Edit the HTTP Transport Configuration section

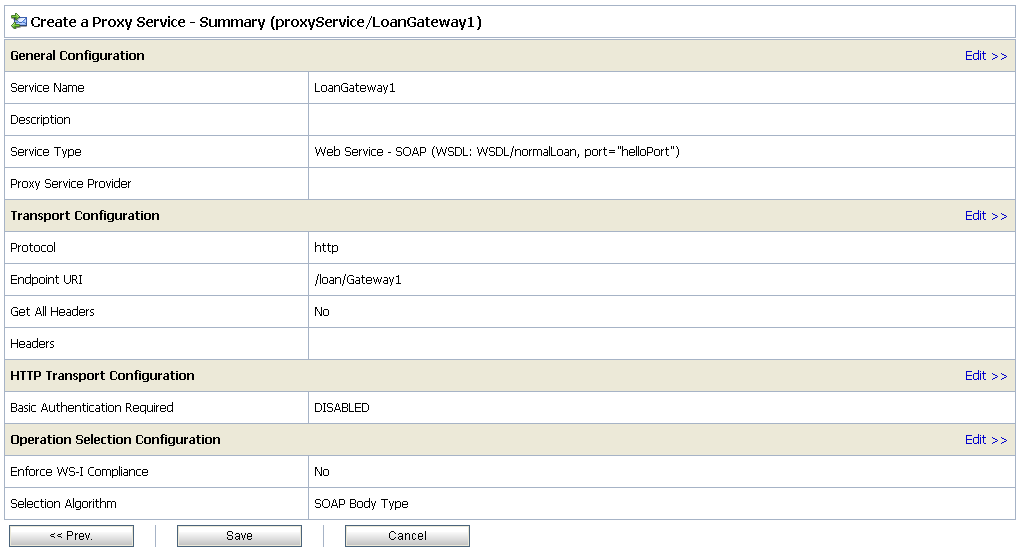click(986, 376)
